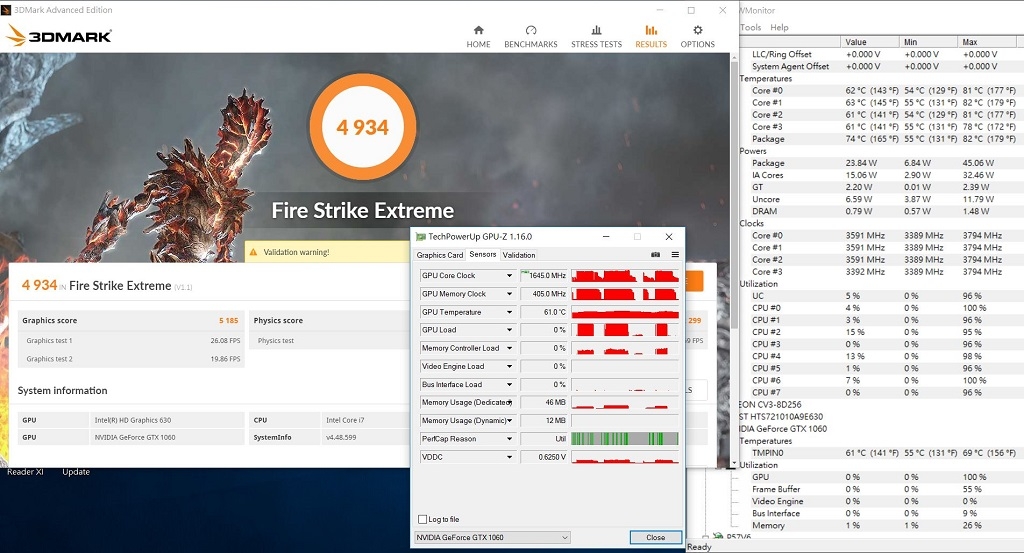The image size is (1024, 553).
Task: Click PerfCap Reason green graph bar
Action: (x=625, y=439)
